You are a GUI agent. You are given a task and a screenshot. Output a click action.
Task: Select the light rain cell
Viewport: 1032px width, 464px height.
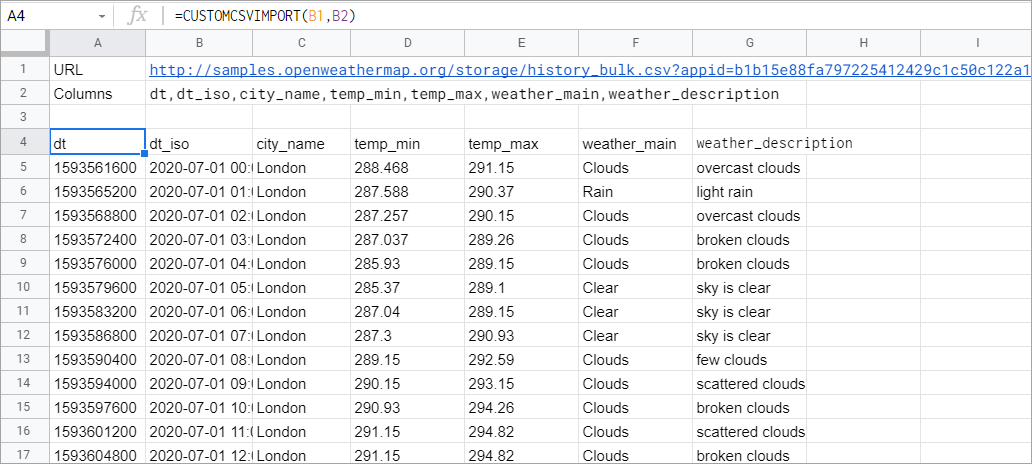pyautogui.click(x=749, y=192)
